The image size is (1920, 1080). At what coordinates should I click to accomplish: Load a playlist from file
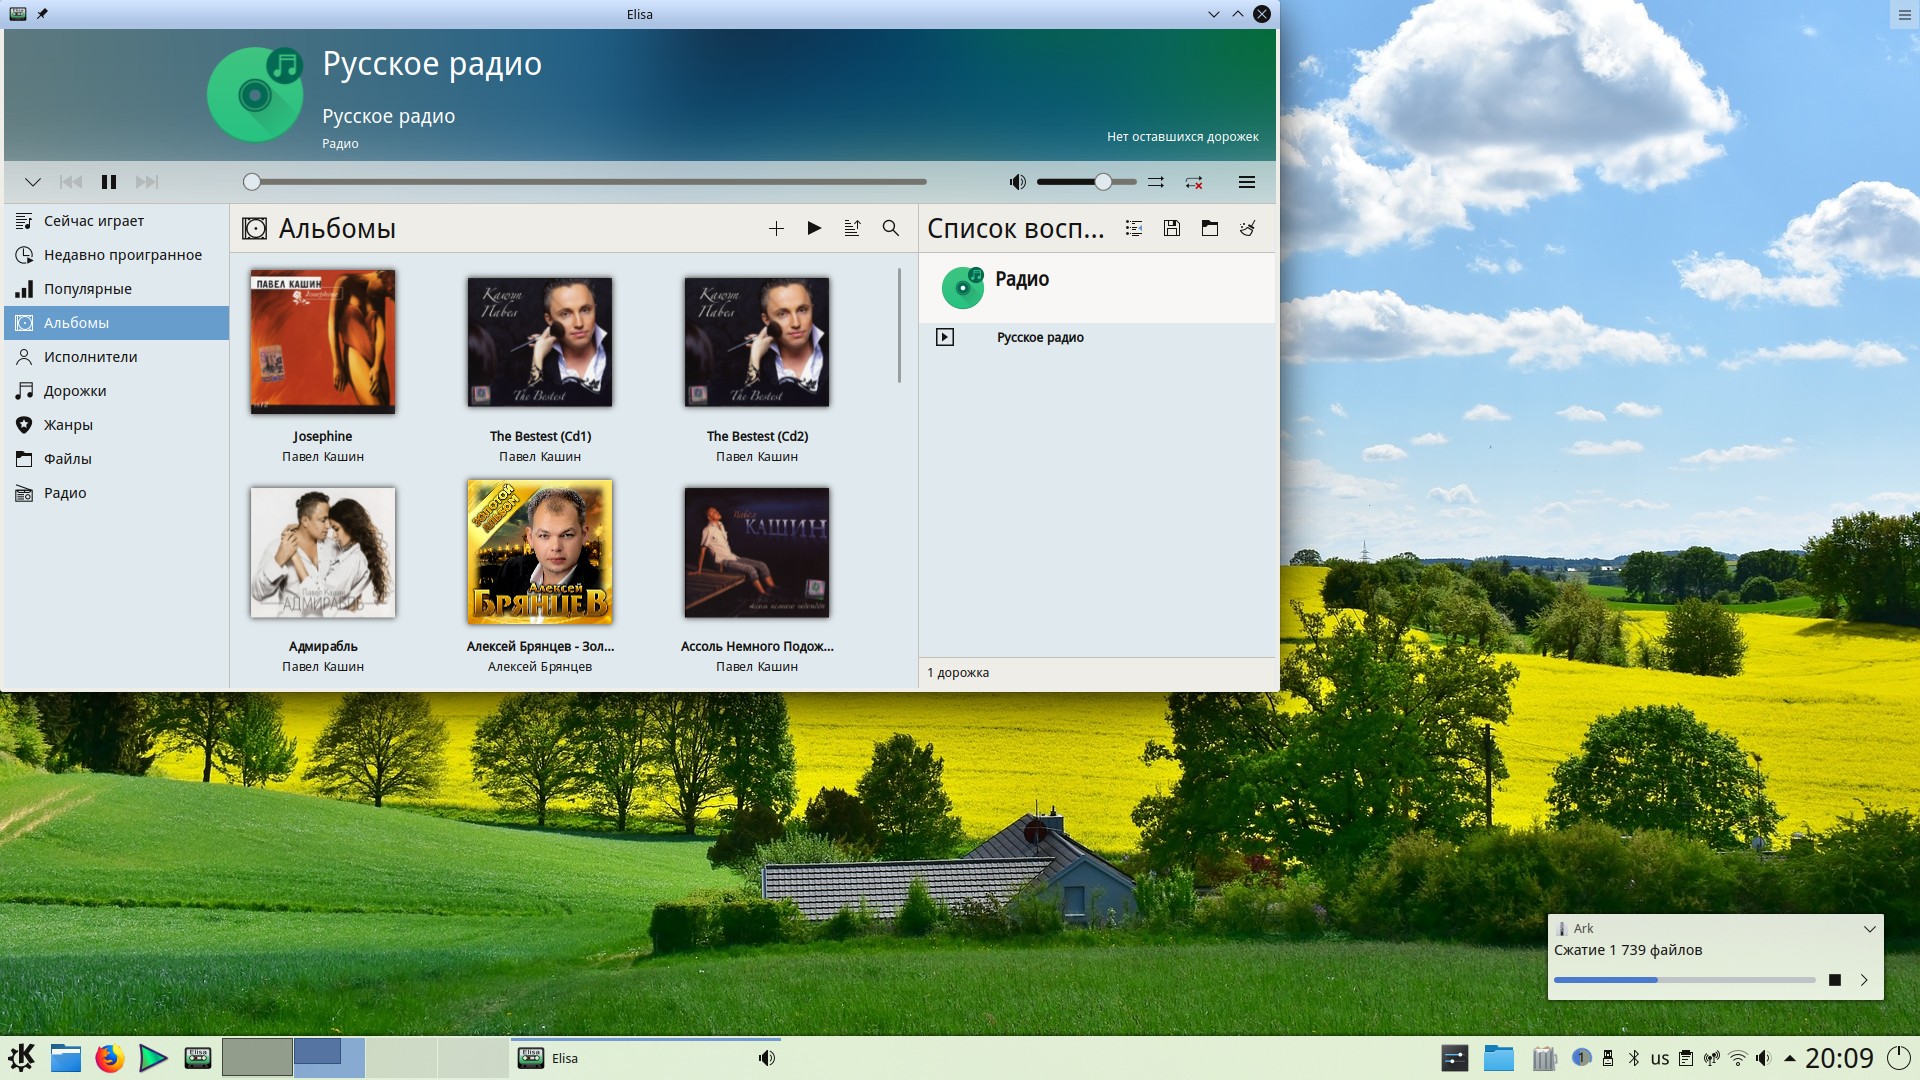coord(1210,229)
